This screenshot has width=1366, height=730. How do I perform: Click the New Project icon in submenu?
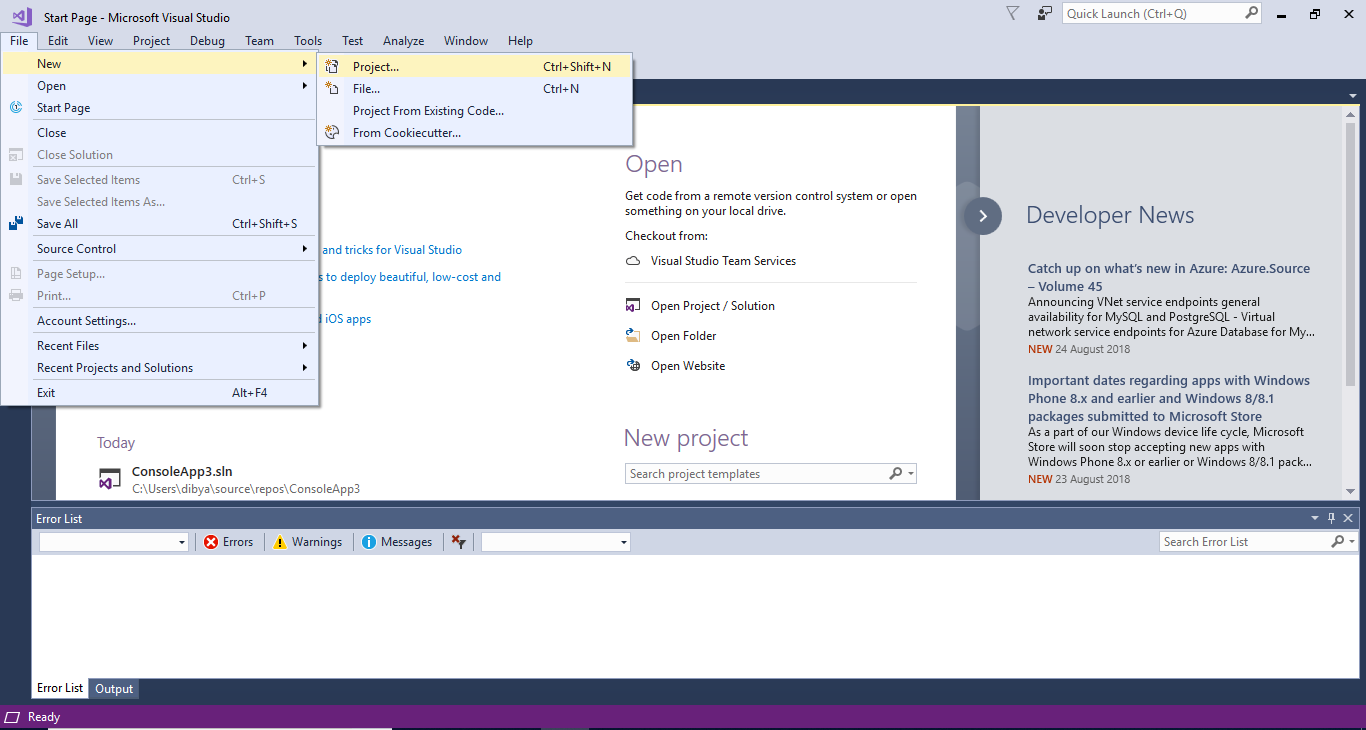click(x=332, y=67)
